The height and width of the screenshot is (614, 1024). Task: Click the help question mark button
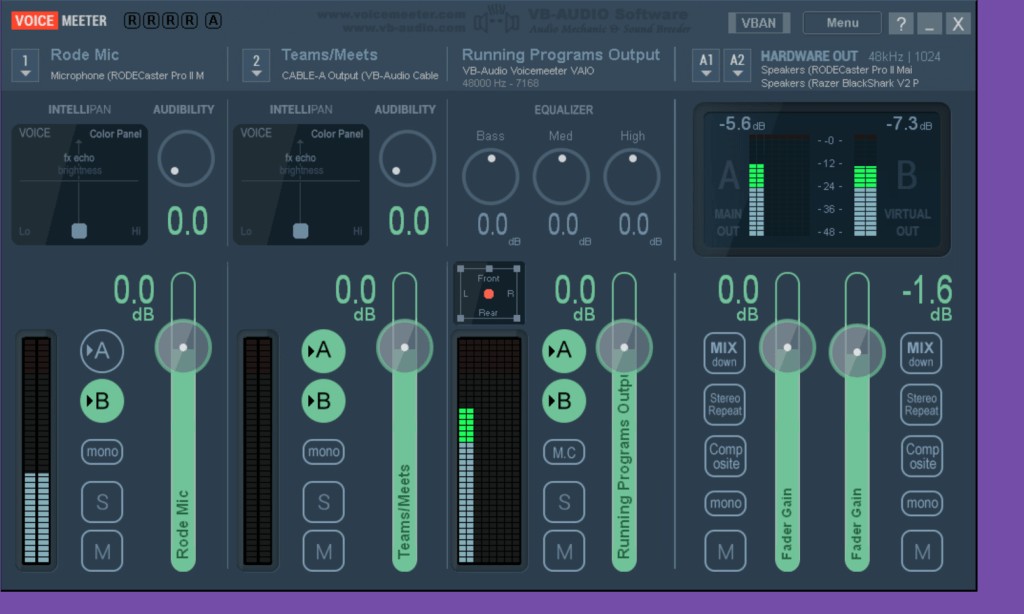tap(901, 24)
